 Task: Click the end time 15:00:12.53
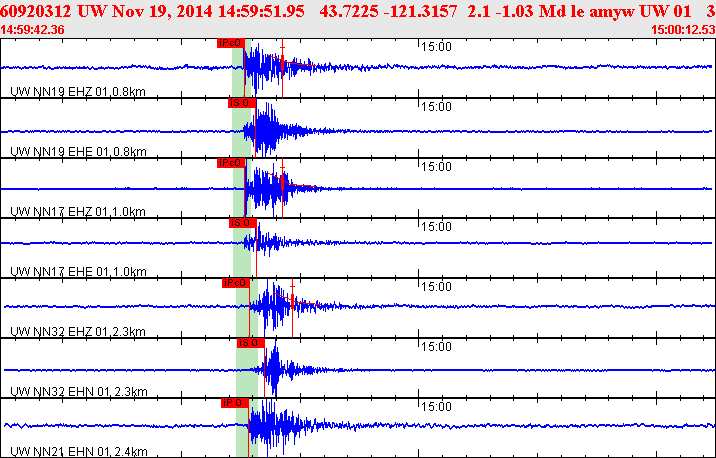coord(683,30)
